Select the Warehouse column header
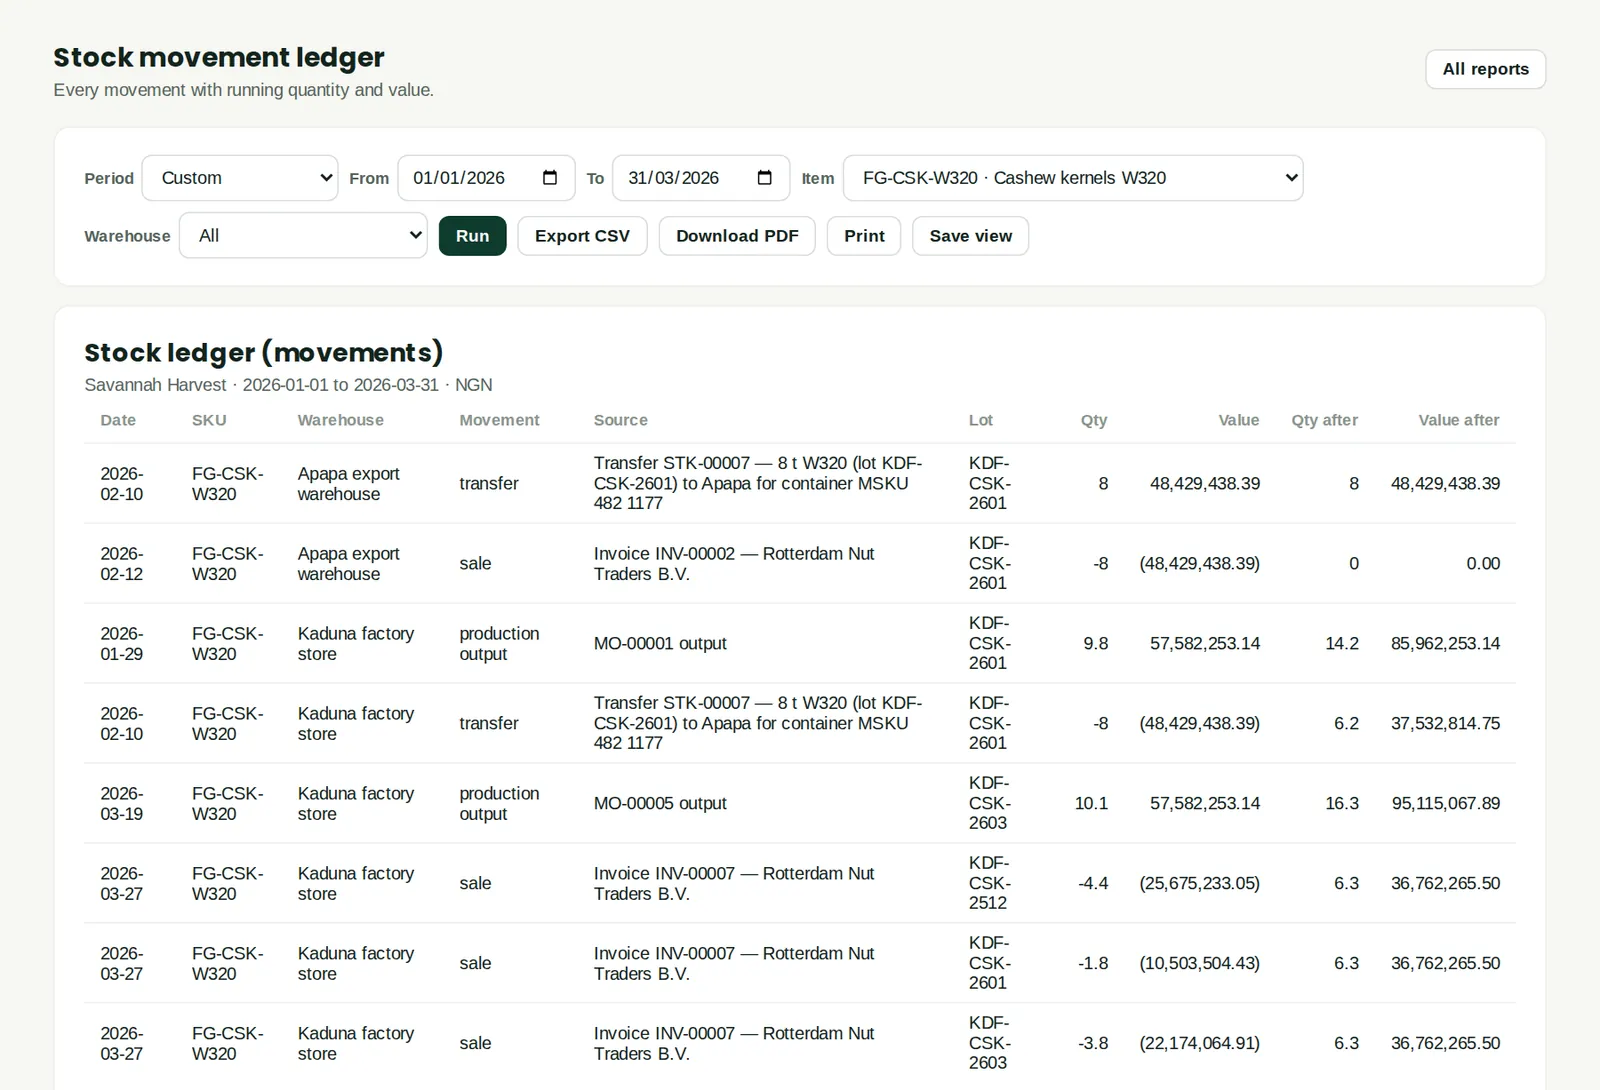The width and height of the screenshot is (1600, 1090). click(x=340, y=420)
